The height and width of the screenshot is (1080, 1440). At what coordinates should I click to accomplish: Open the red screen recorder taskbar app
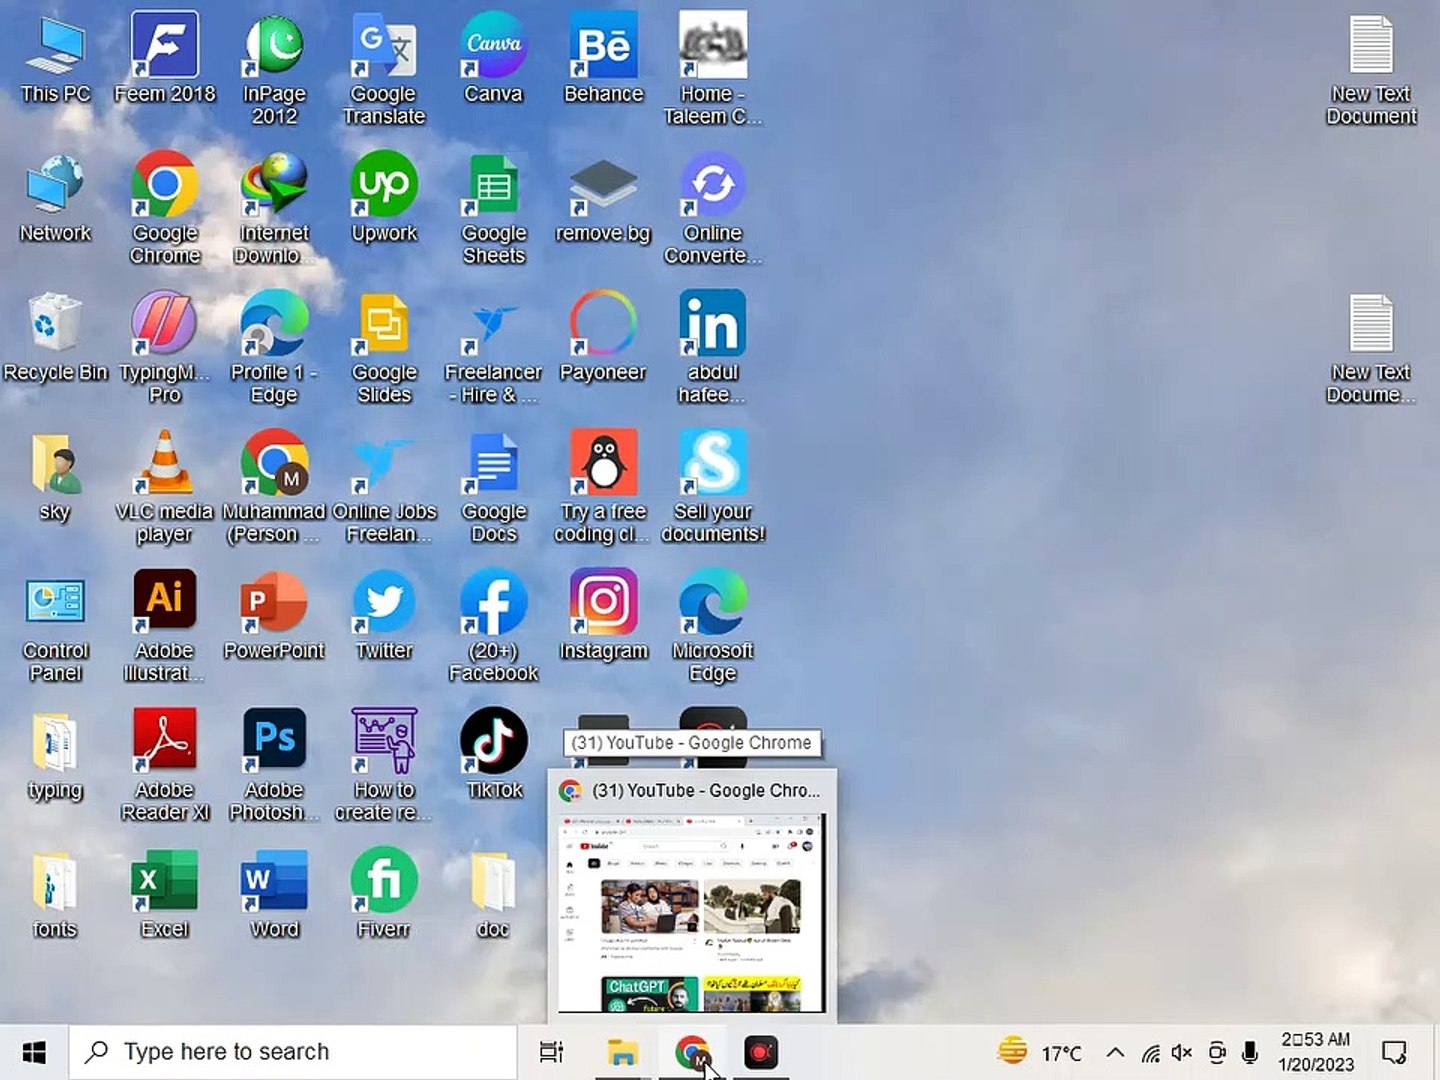coord(761,1052)
